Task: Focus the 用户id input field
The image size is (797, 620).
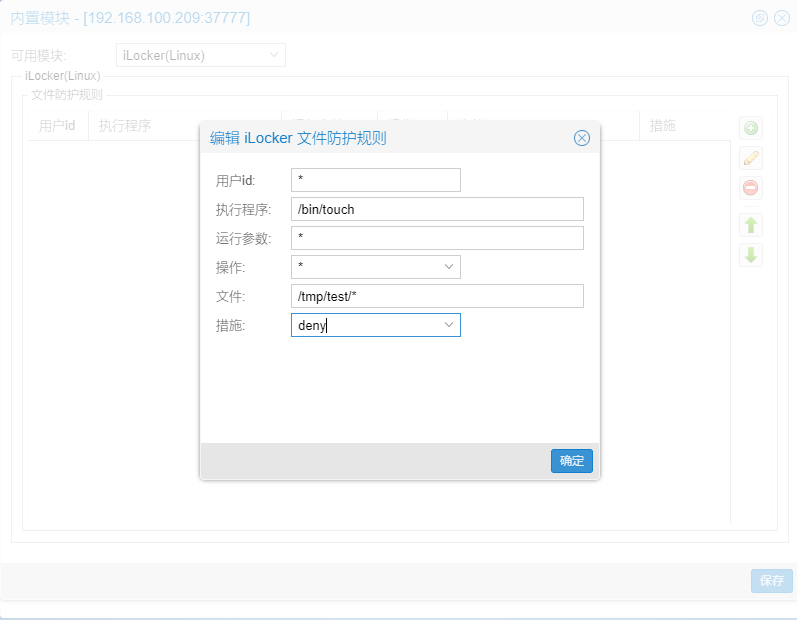Action: [376, 180]
